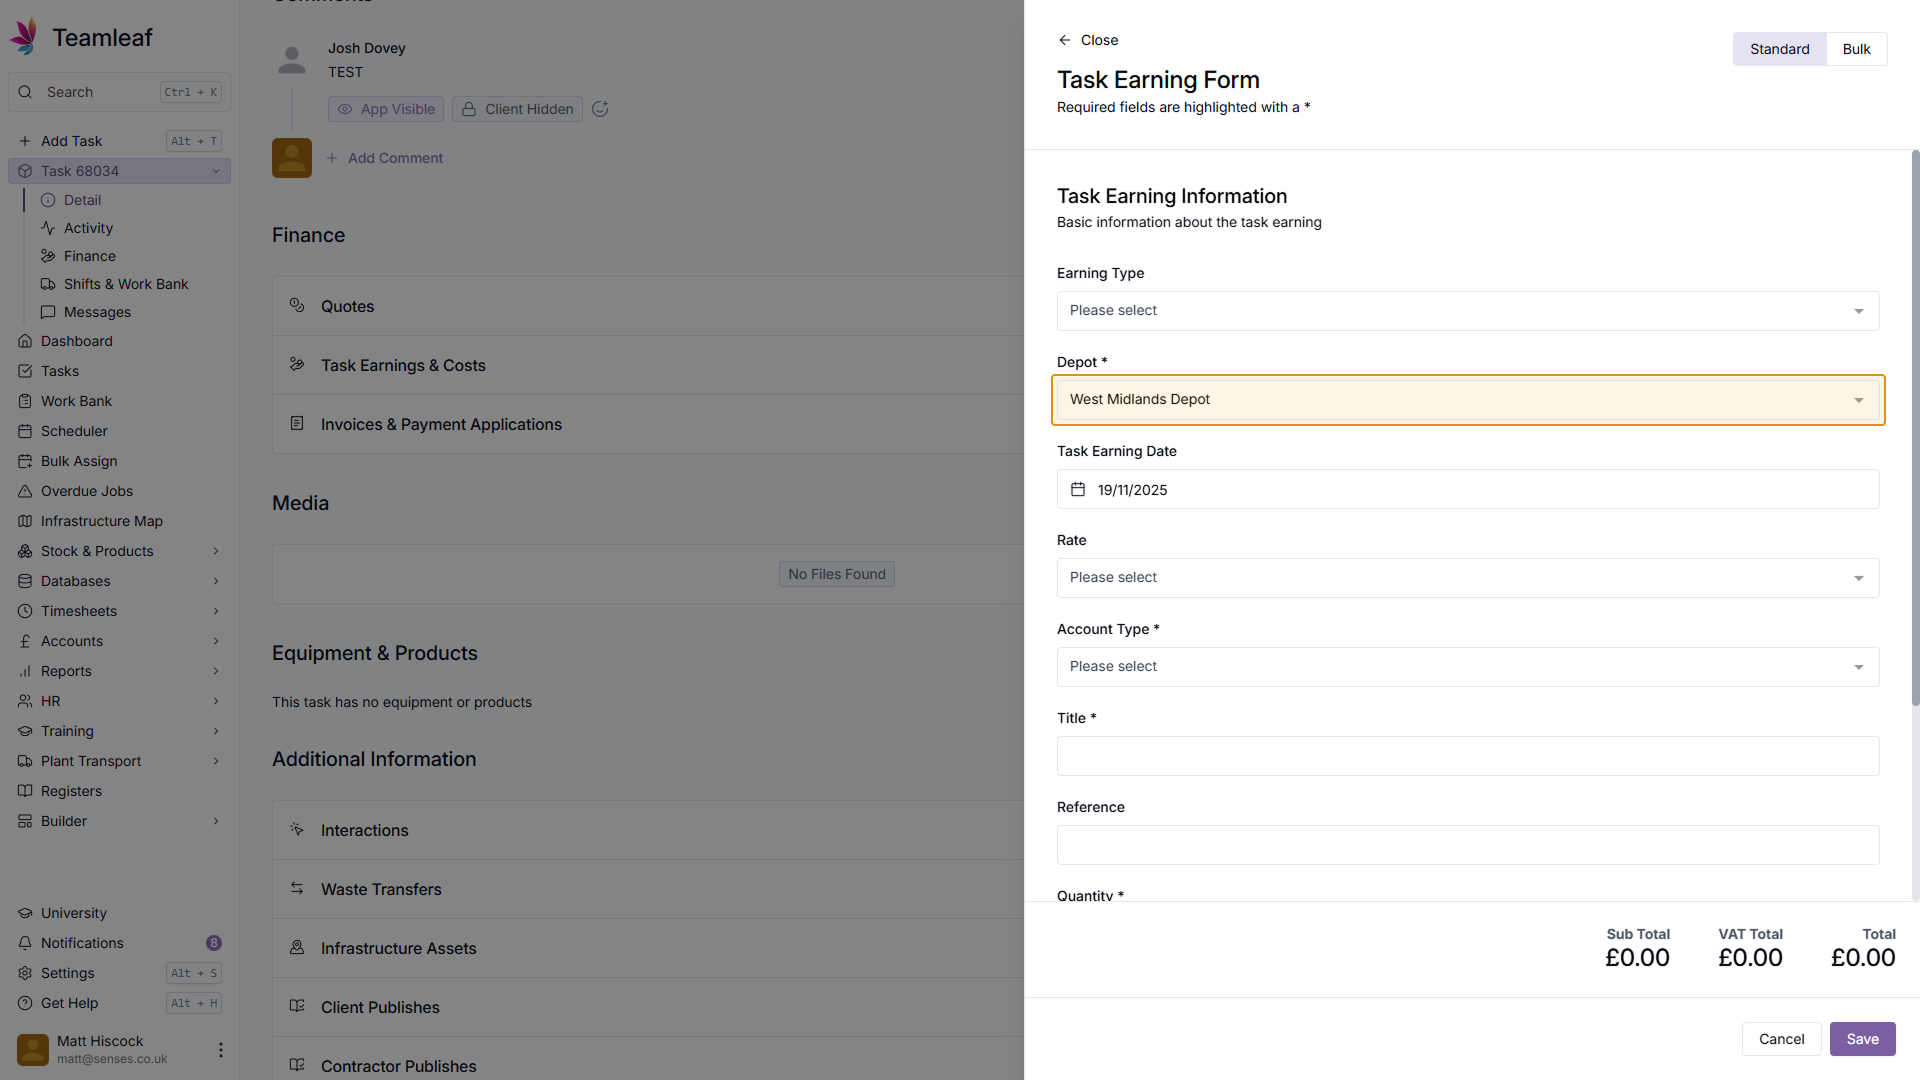Toggle the Client Hidden lock setting
The height and width of the screenshot is (1080, 1920).
pyautogui.click(x=517, y=109)
